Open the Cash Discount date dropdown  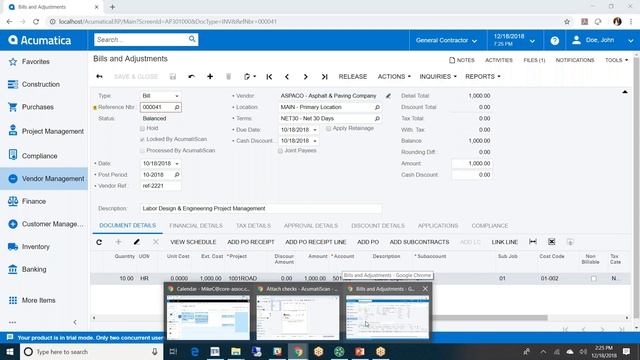point(315,141)
